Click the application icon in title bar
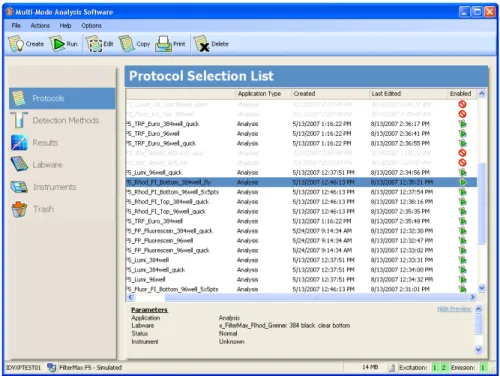This screenshot has height=376, width=500. coord(10,12)
